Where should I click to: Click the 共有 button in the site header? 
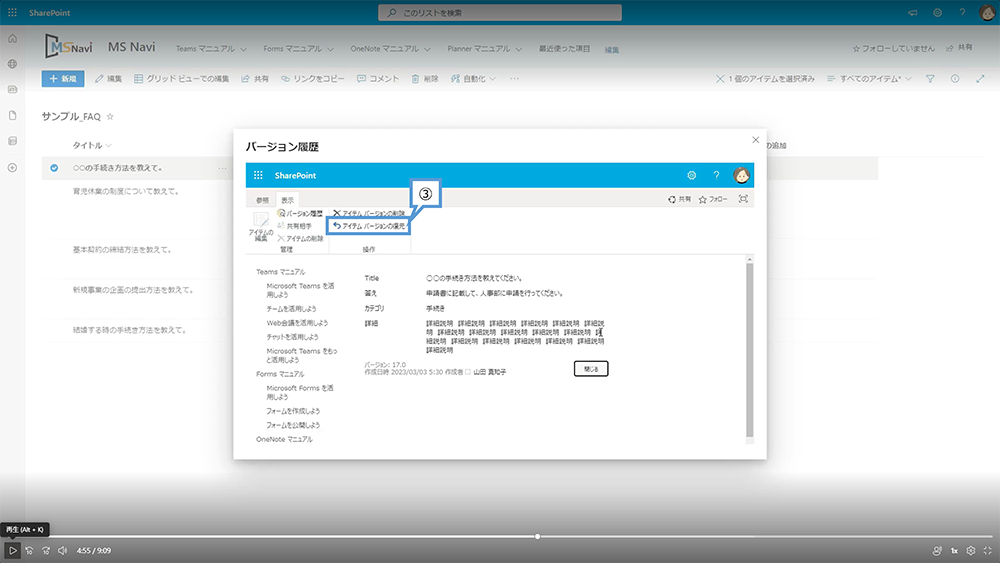coord(959,48)
